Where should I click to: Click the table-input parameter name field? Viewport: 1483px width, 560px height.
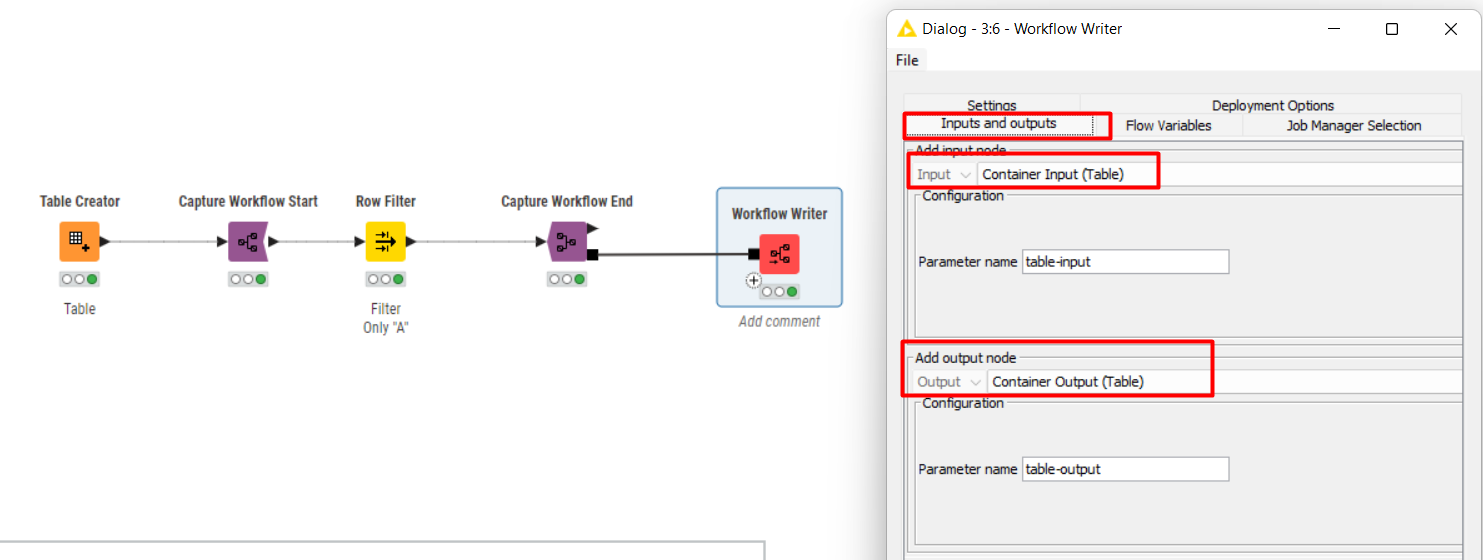tap(1126, 262)
